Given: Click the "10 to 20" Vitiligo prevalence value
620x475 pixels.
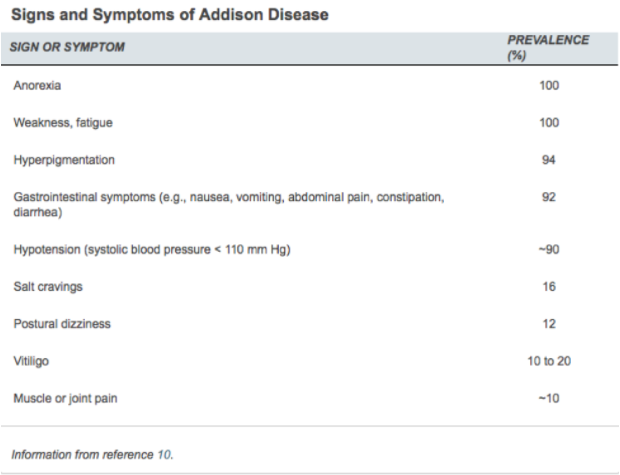Looking at the screenshot, I should click(x=548, y=361).
